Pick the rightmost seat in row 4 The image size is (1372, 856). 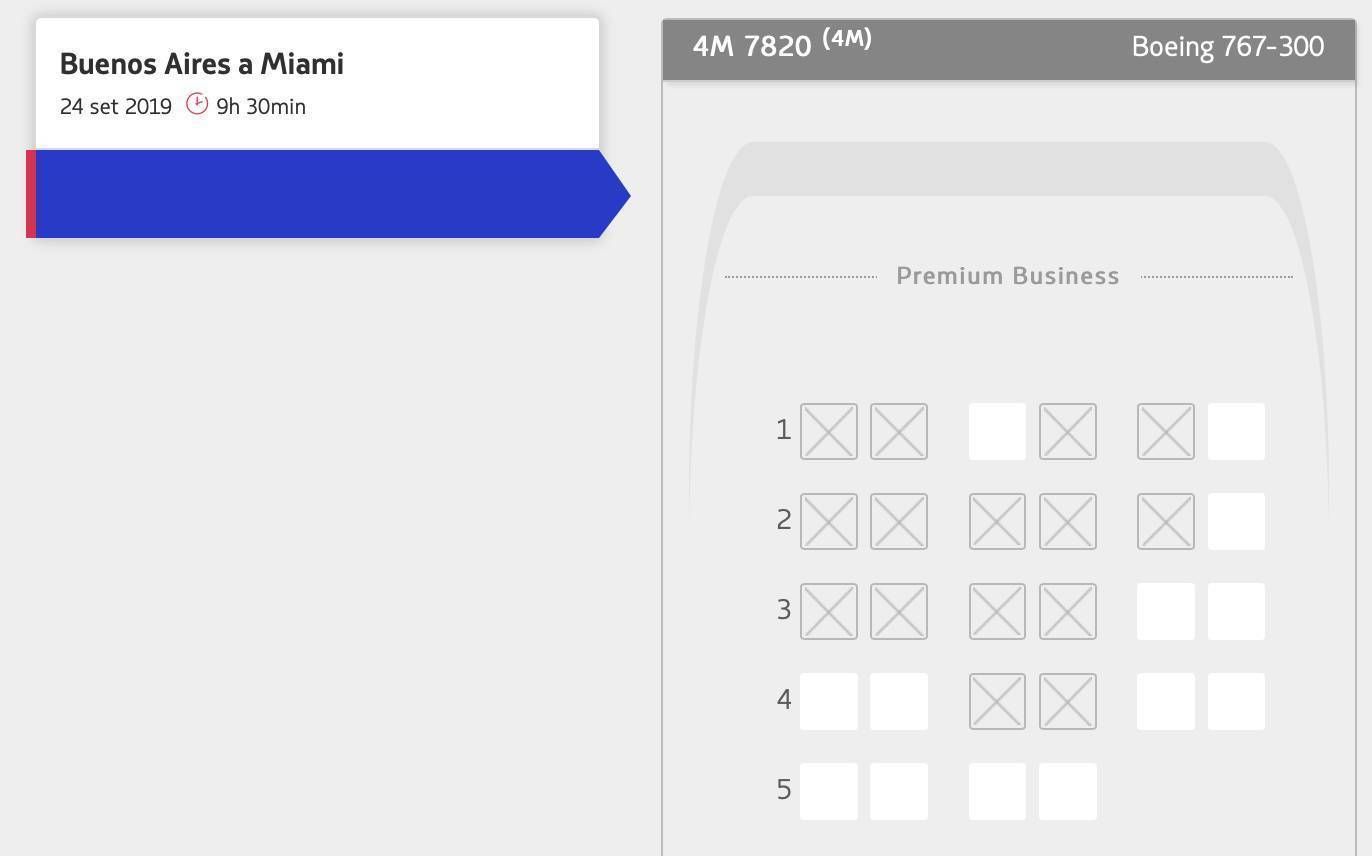click(1236, 702)
